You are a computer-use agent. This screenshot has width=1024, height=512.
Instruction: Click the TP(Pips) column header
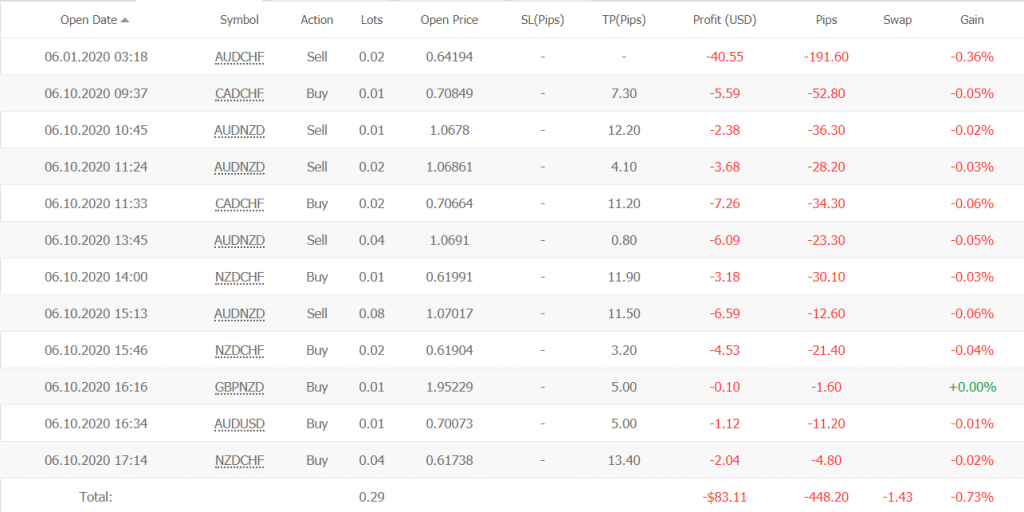point(624,20)
